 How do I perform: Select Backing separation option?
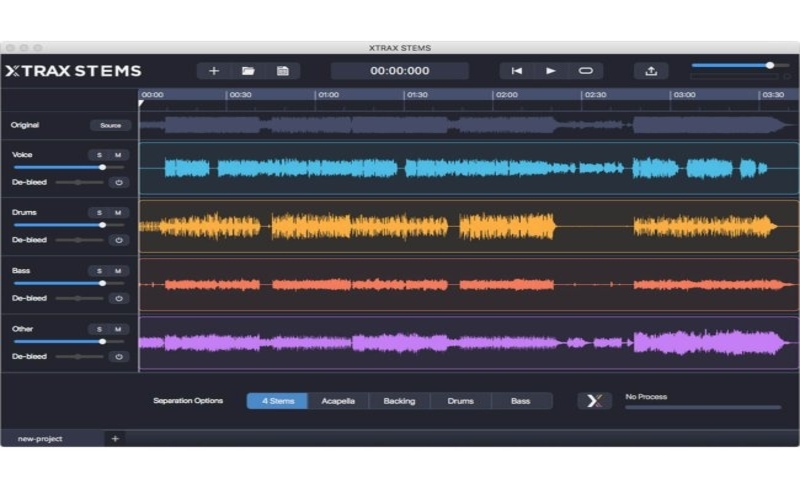coord(399,401)
